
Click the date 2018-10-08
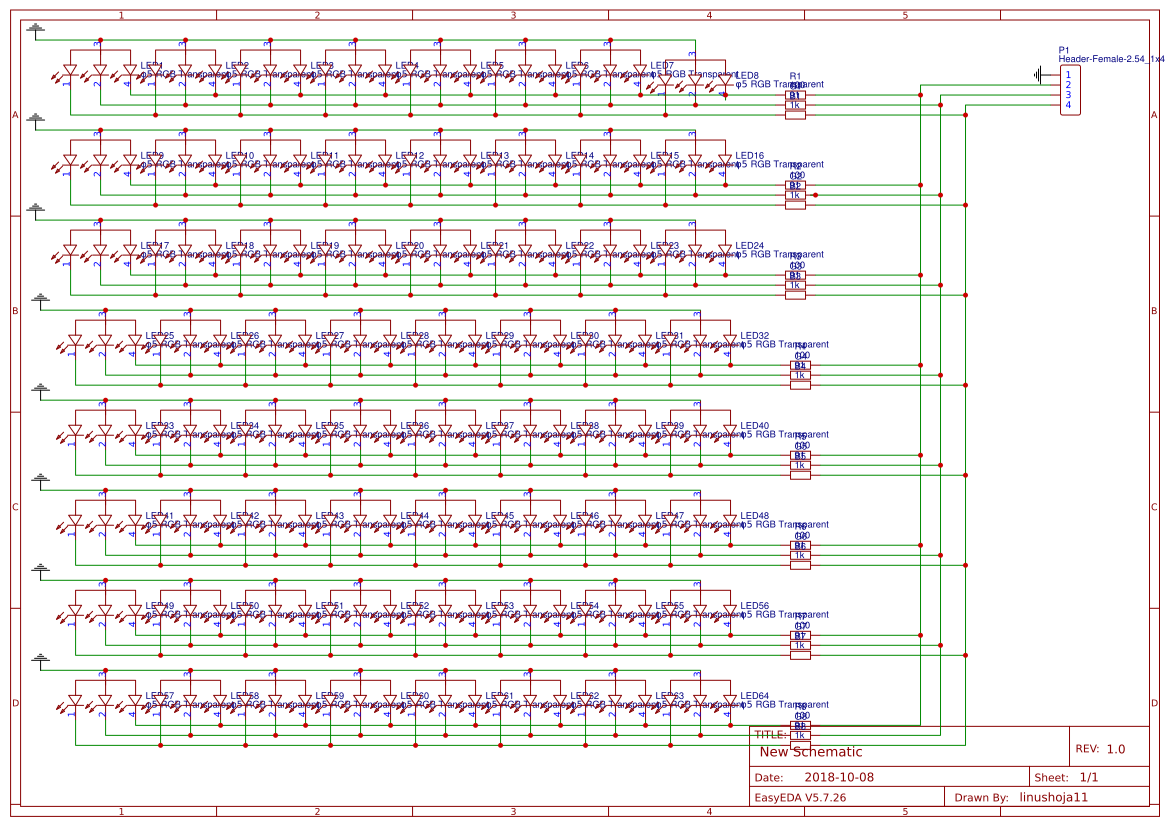pyautogui.click(x=838, y=778)
